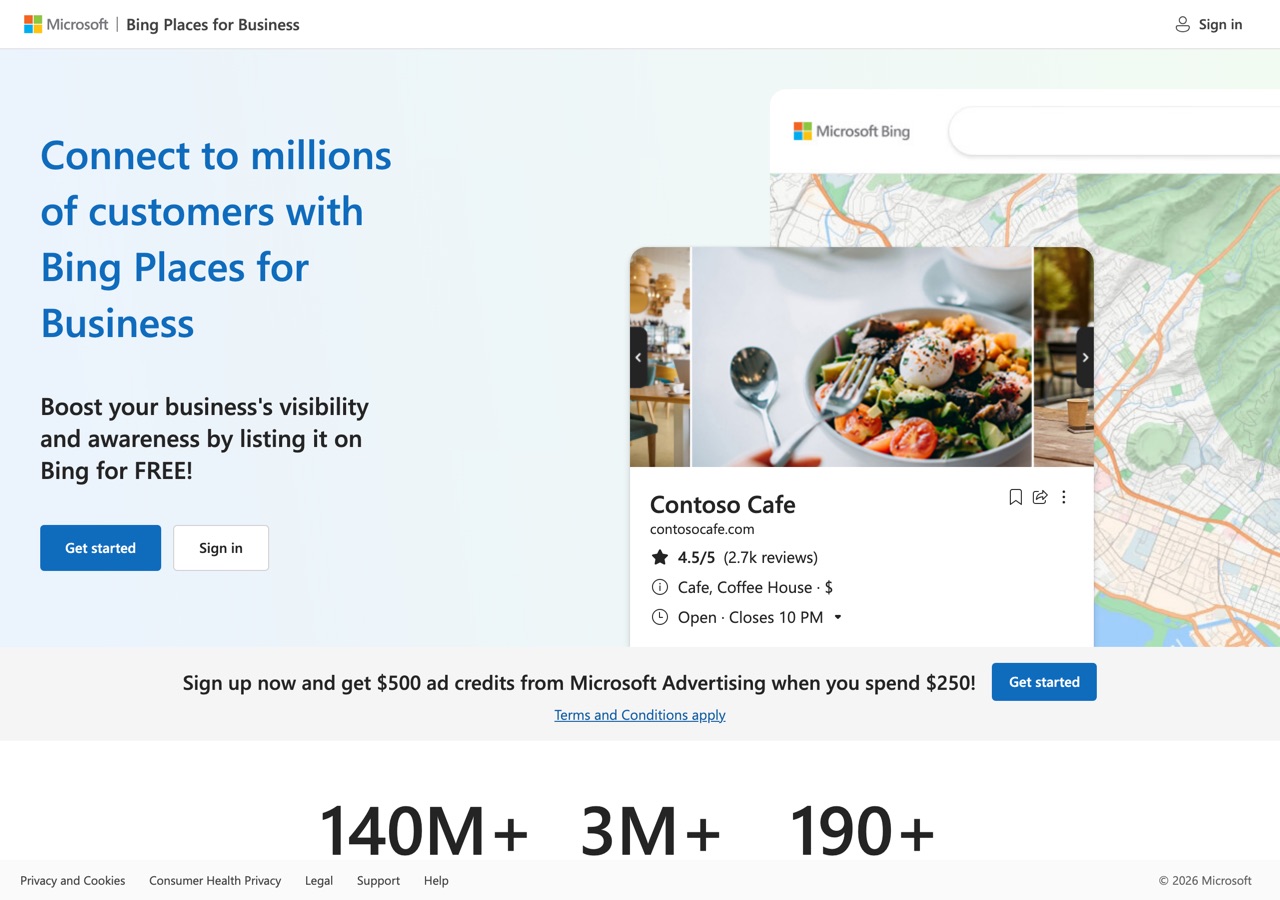
Task: Open Terms and Conditions apply link
Action: pyautogui.click(x=640, y=715)
